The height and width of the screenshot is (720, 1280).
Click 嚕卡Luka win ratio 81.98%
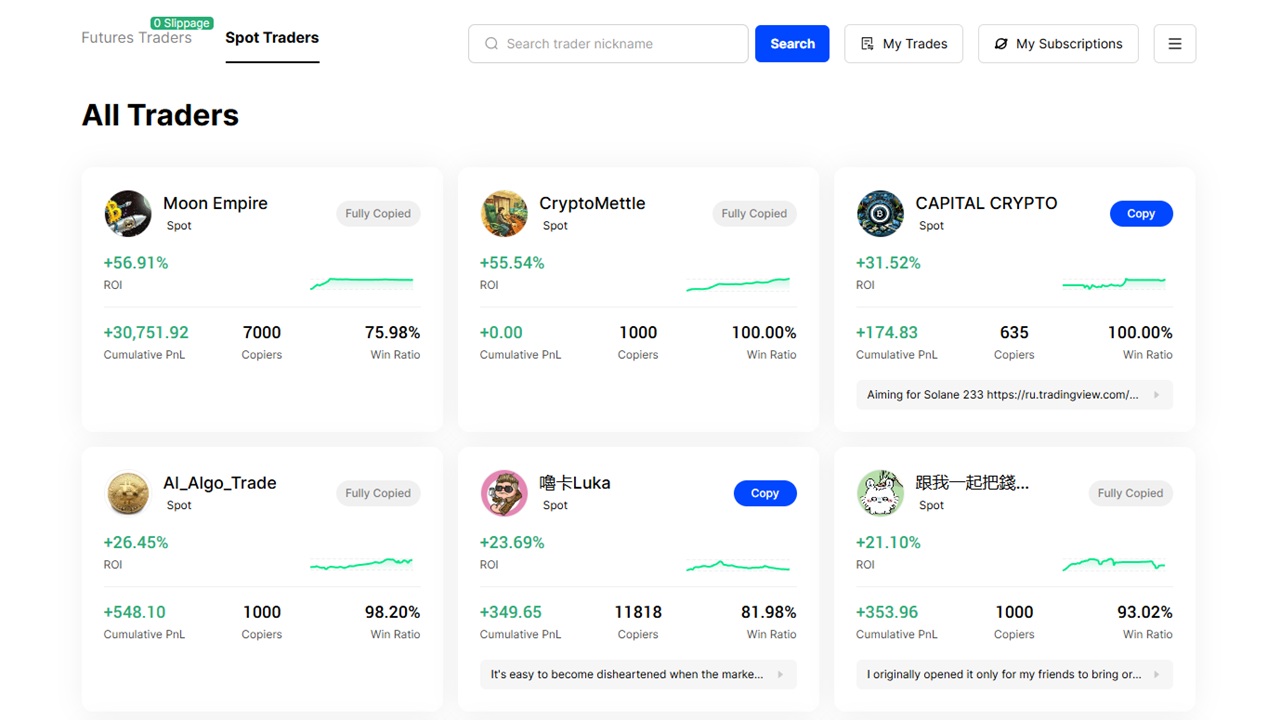(x=769, y=613)
